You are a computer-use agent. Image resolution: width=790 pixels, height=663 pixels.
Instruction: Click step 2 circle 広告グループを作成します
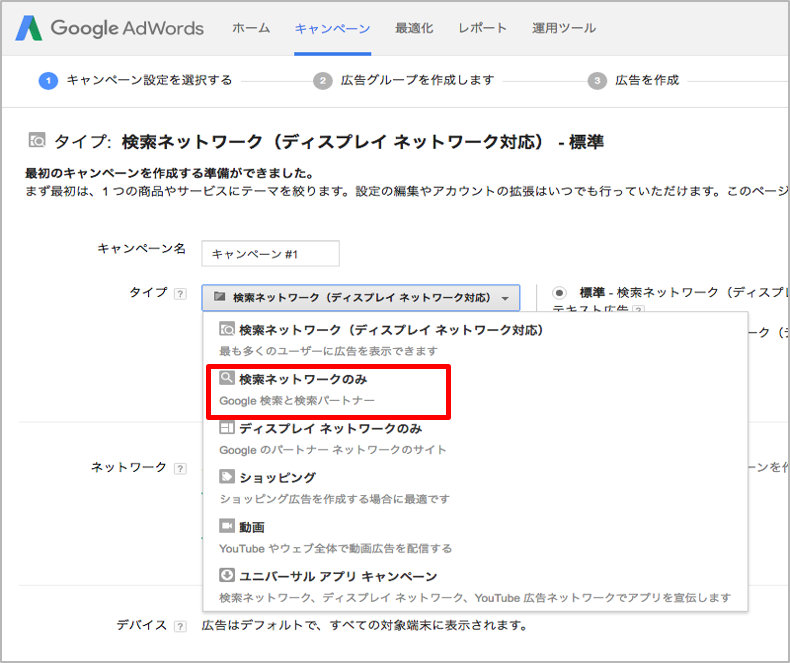click(323, 81)
